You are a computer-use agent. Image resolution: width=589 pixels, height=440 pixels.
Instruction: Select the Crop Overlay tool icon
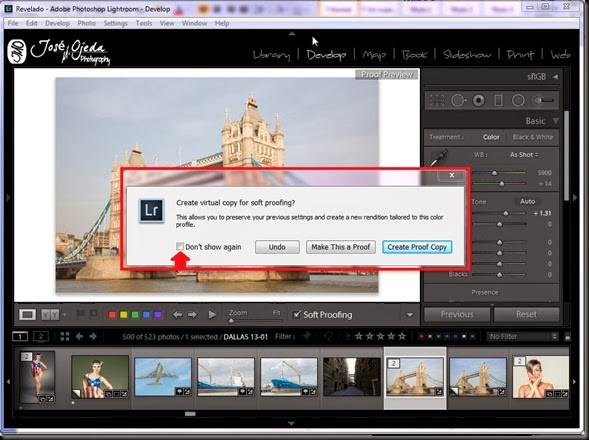pos(437,101)
